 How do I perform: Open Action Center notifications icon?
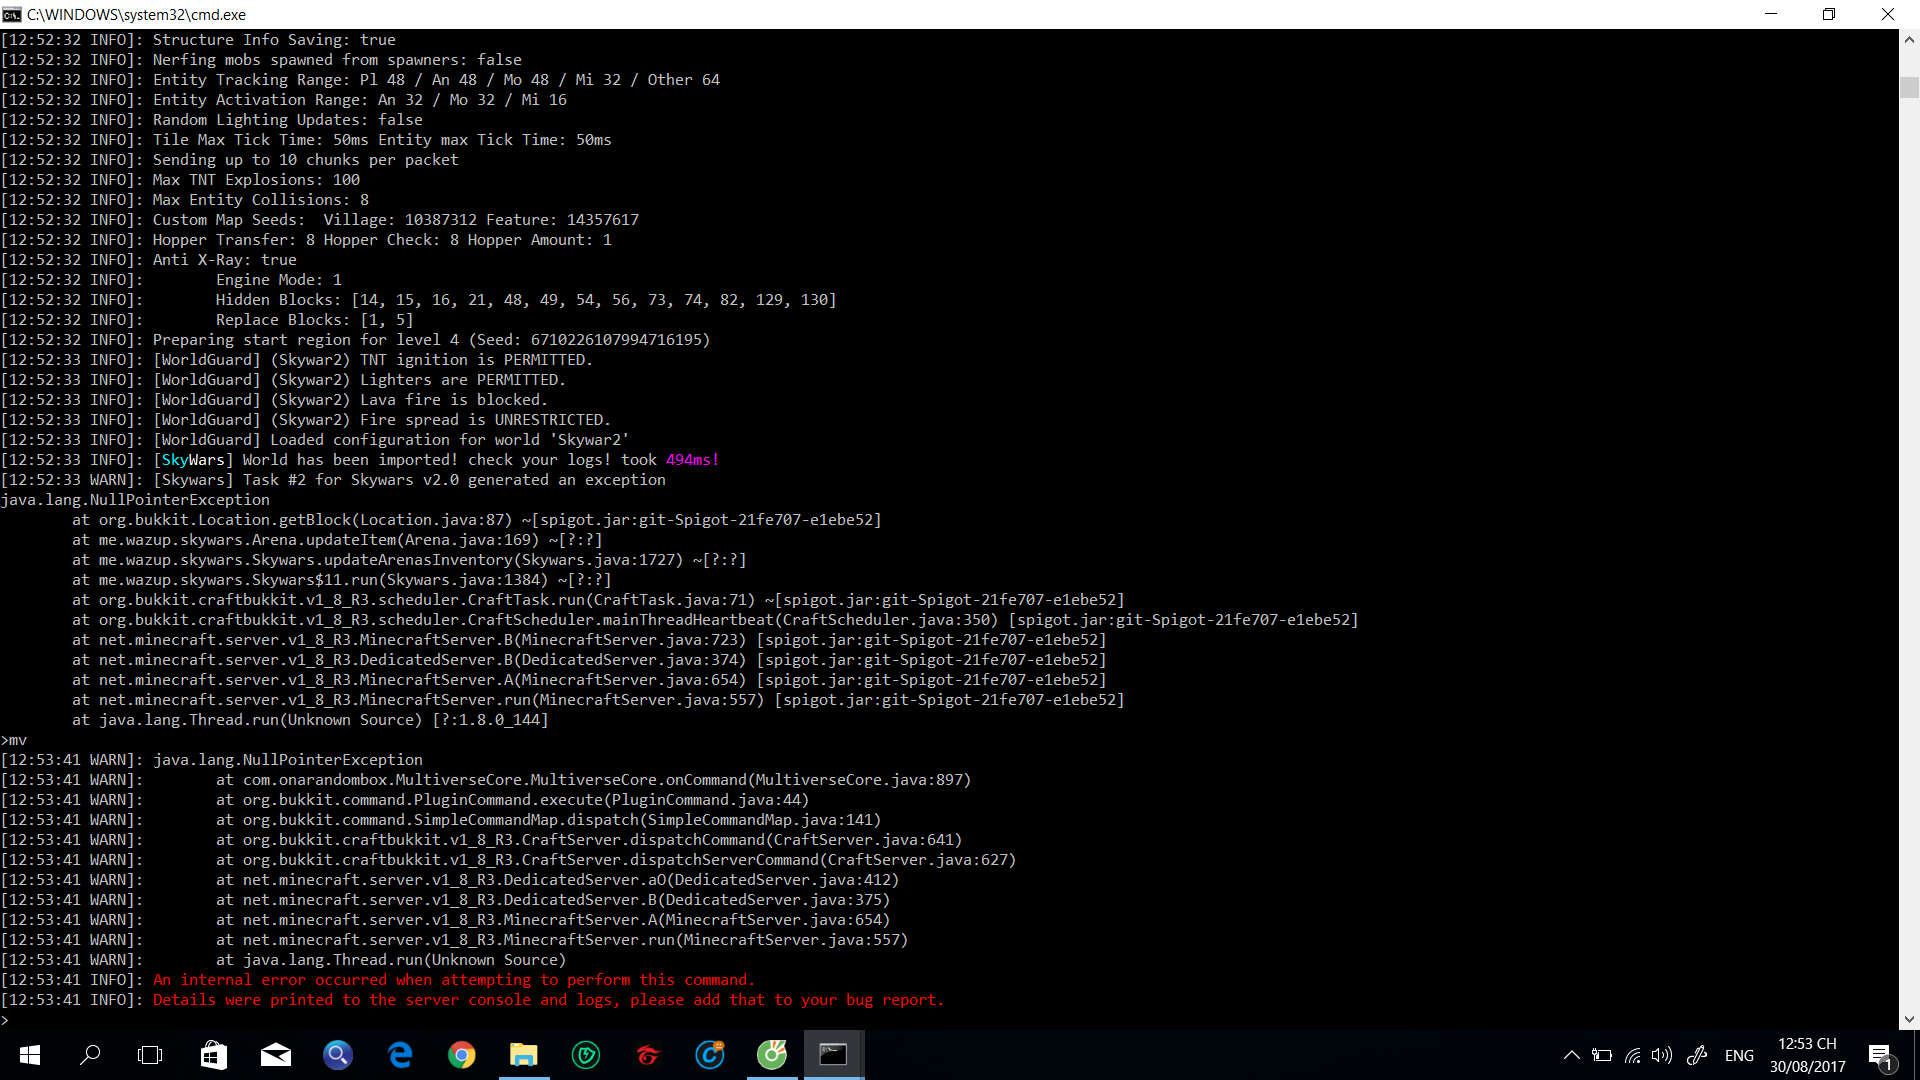[x=1880, y=1055]
